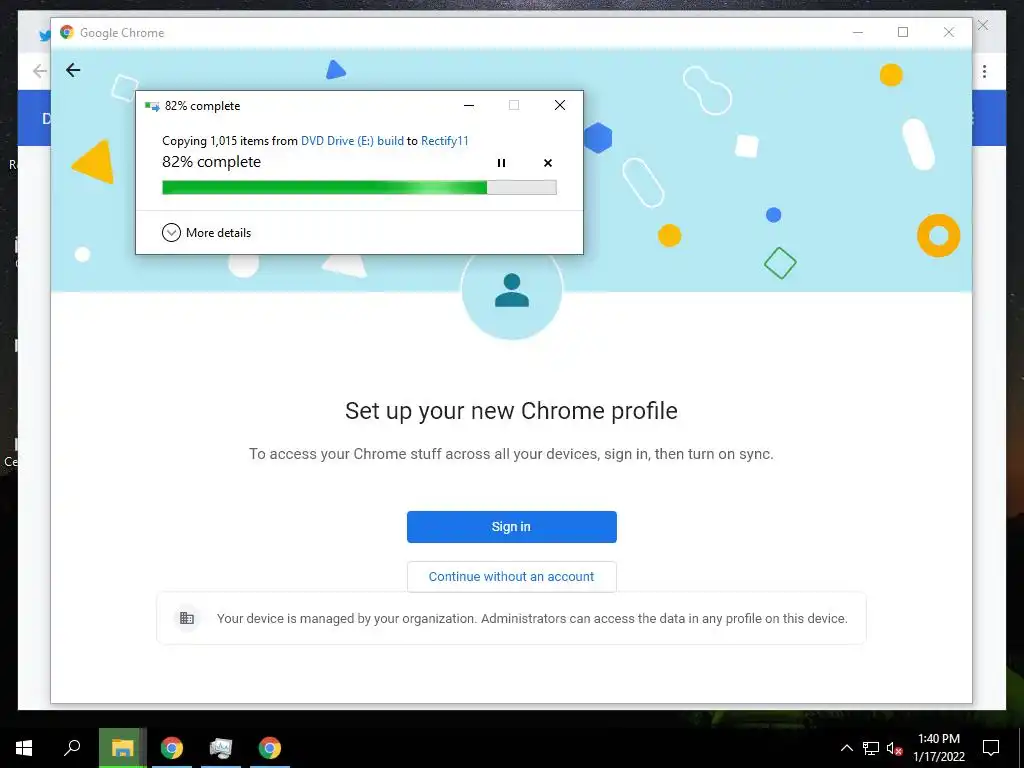1024x768 pixels.
Task: Open taskbar search magnifier
Action: click(72, 748)
